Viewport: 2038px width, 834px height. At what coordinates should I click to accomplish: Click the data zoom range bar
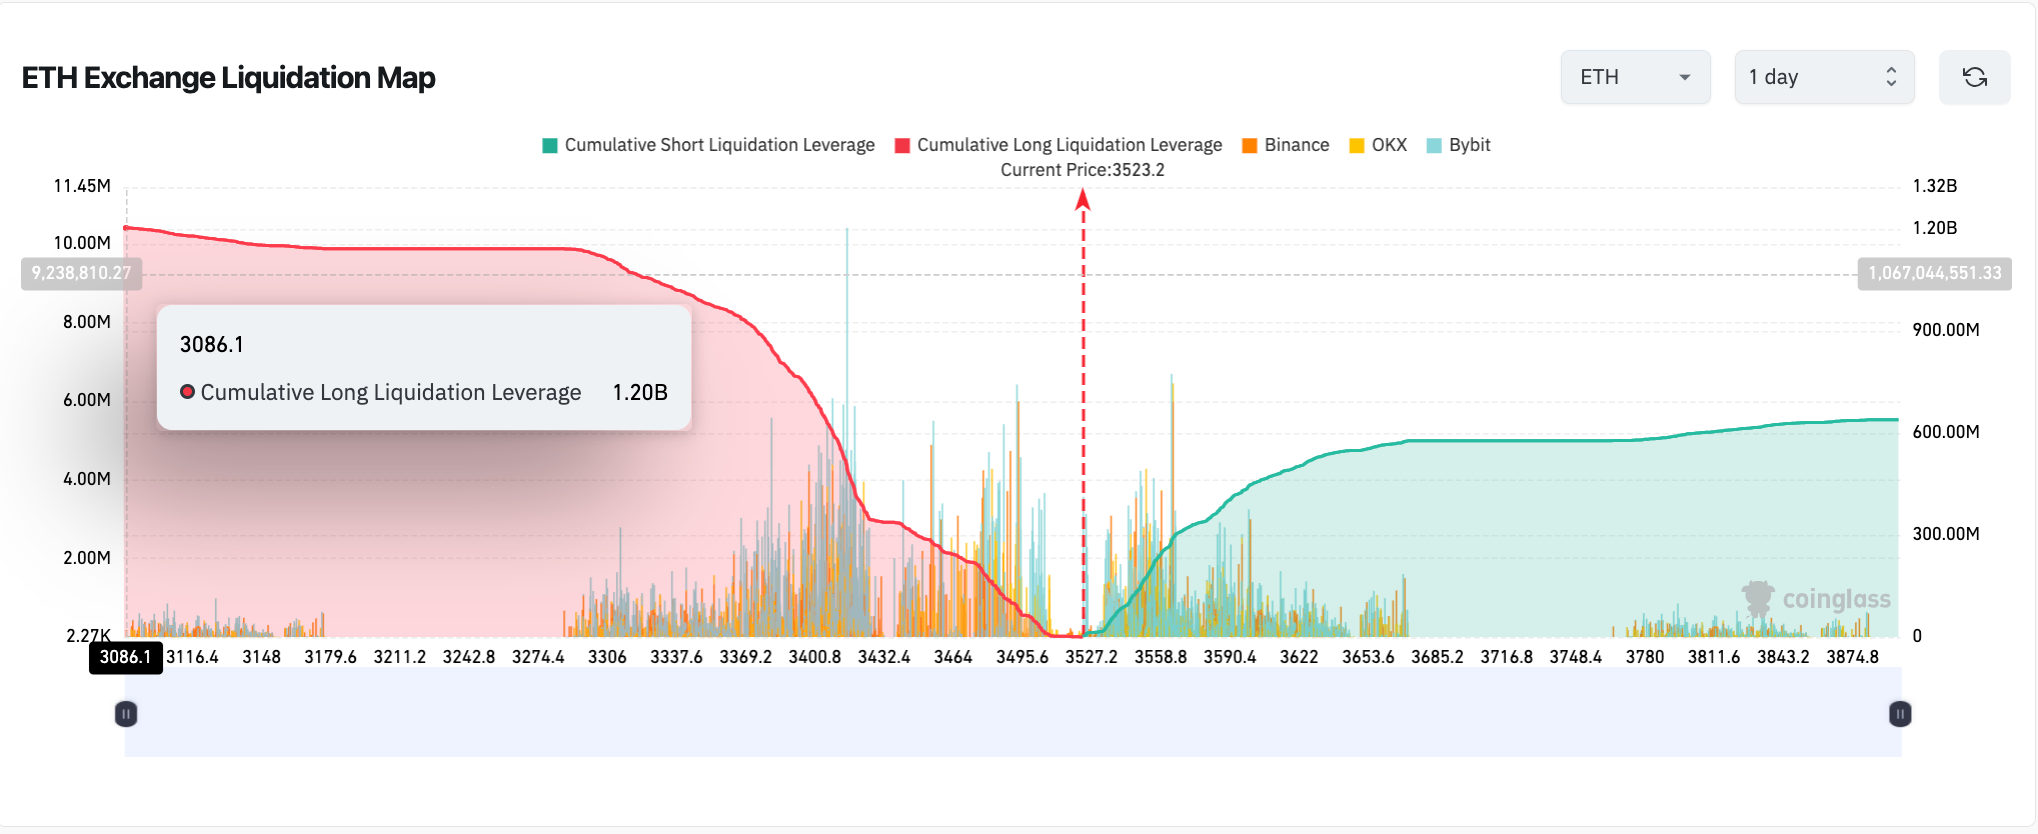click(1013, 713)
